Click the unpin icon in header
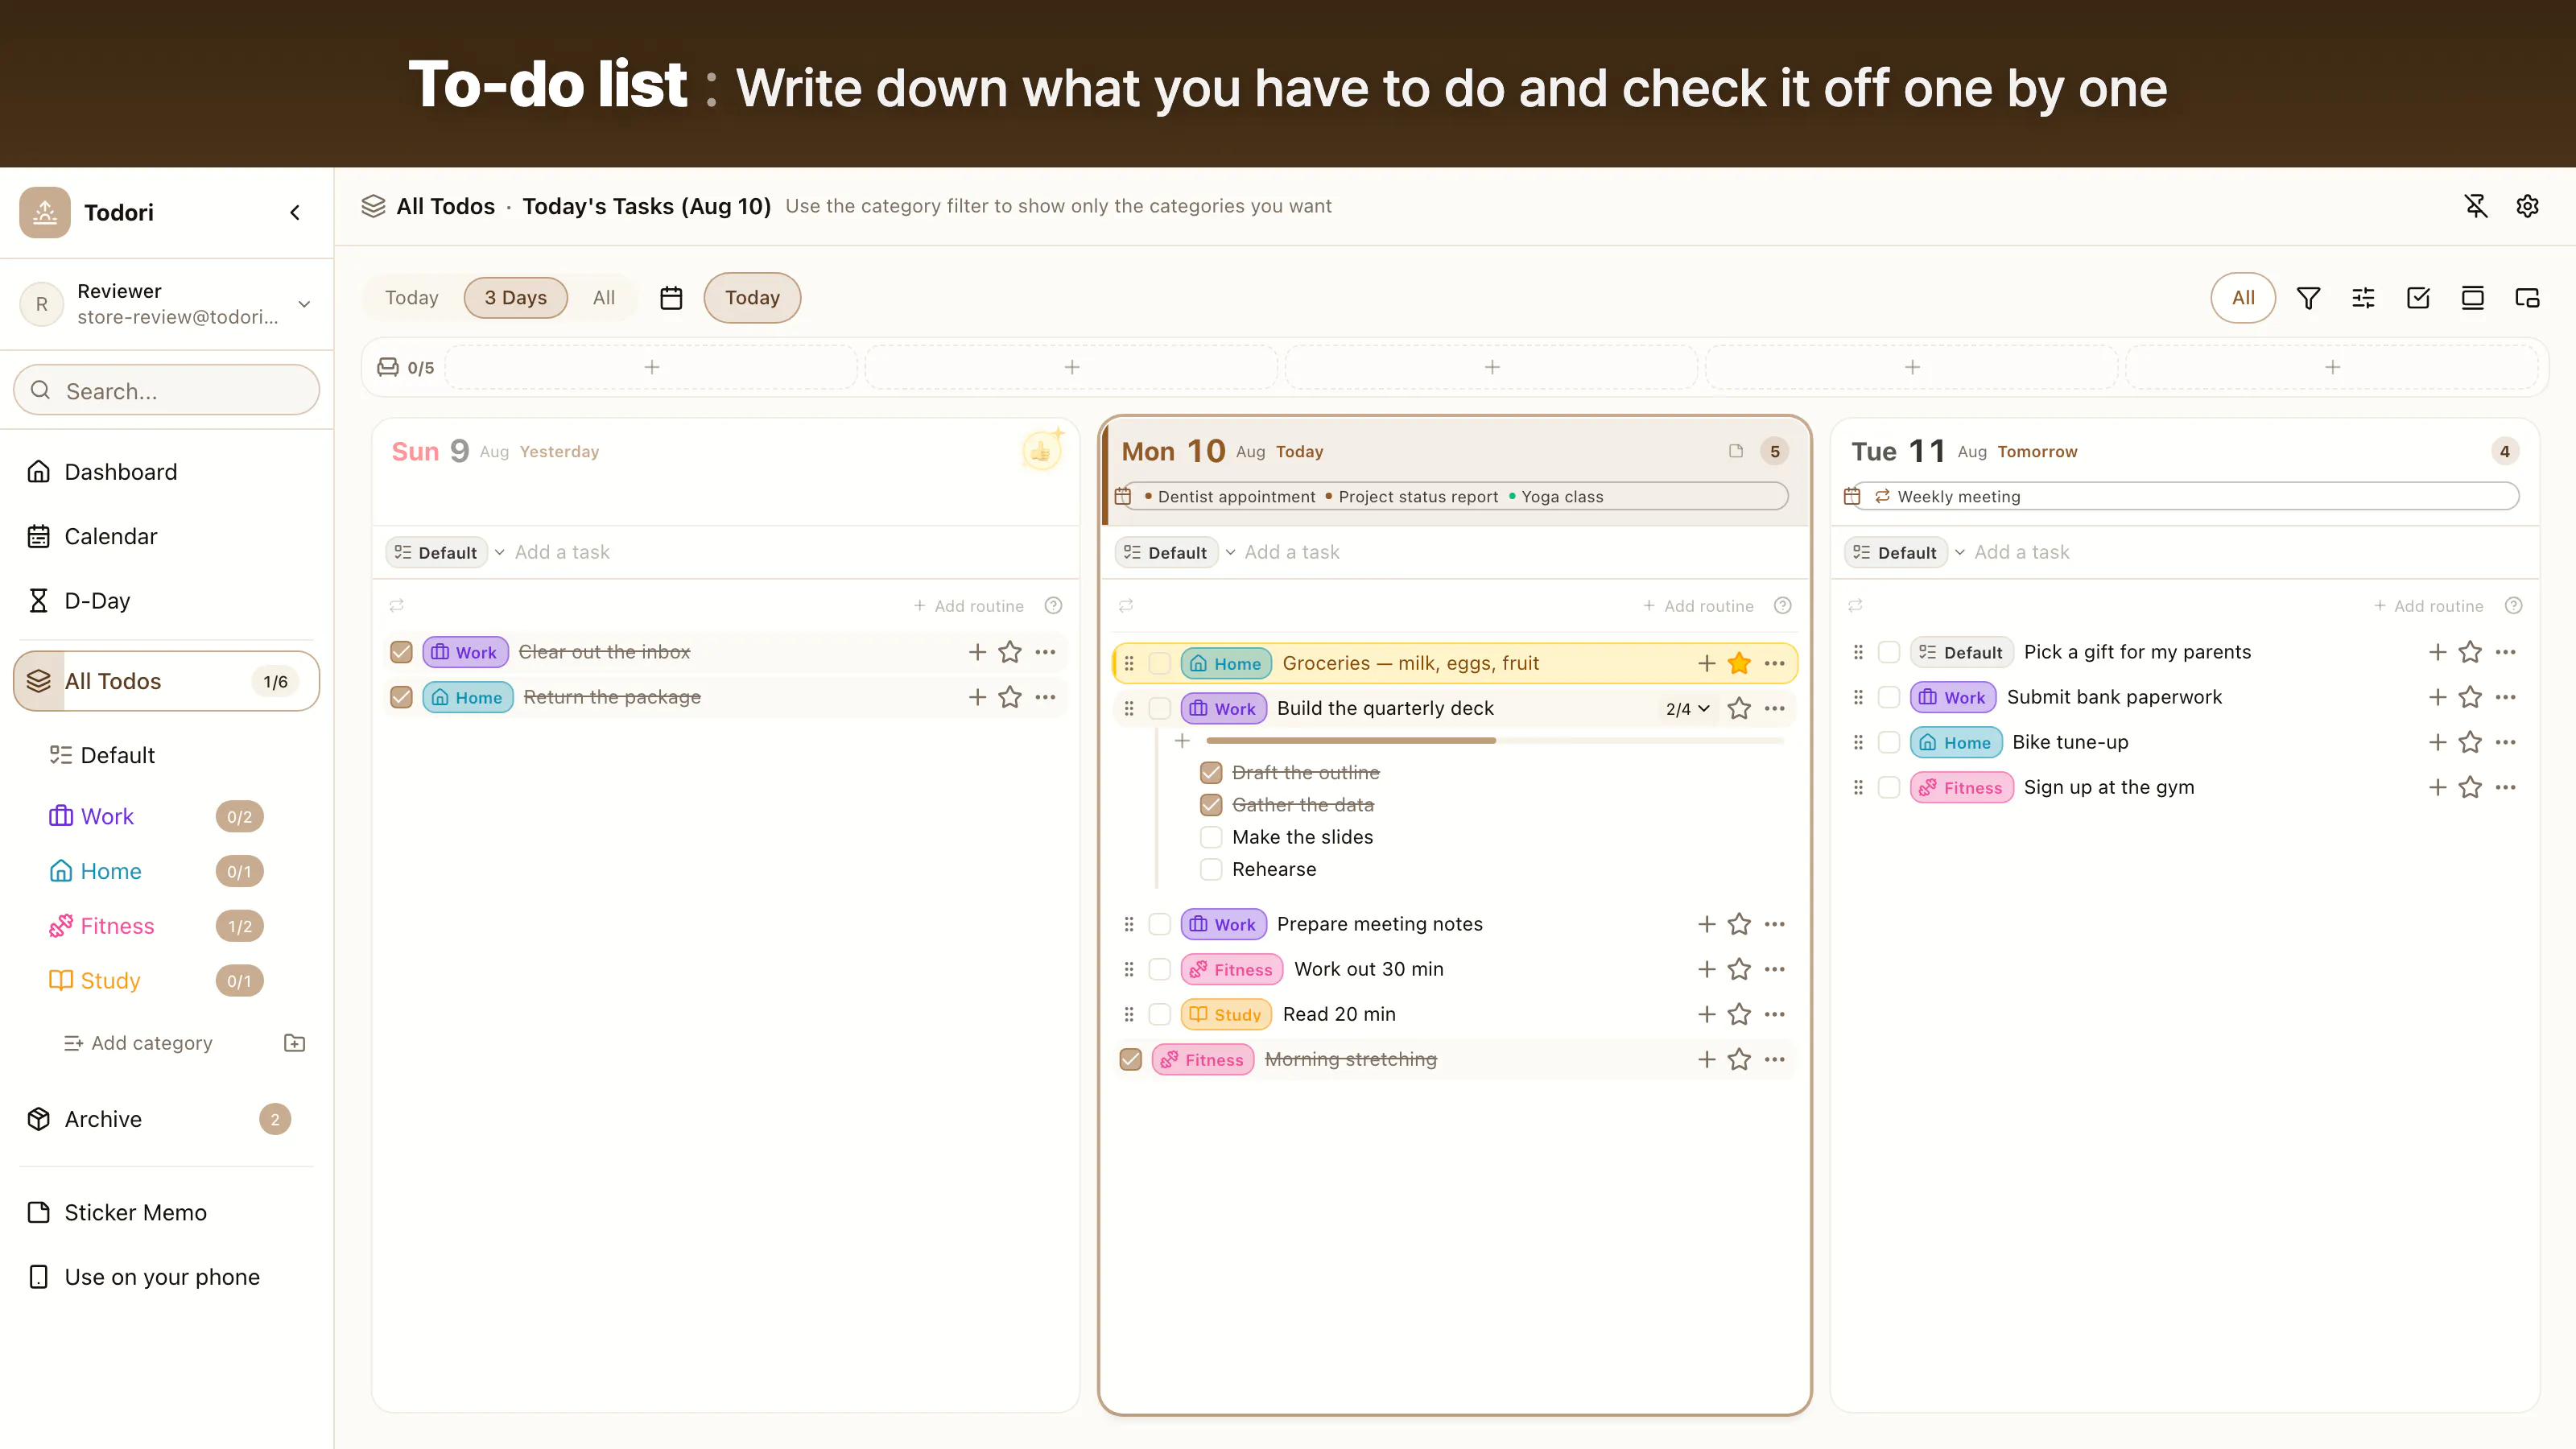2576x1449 pixels. [2475, 206]
